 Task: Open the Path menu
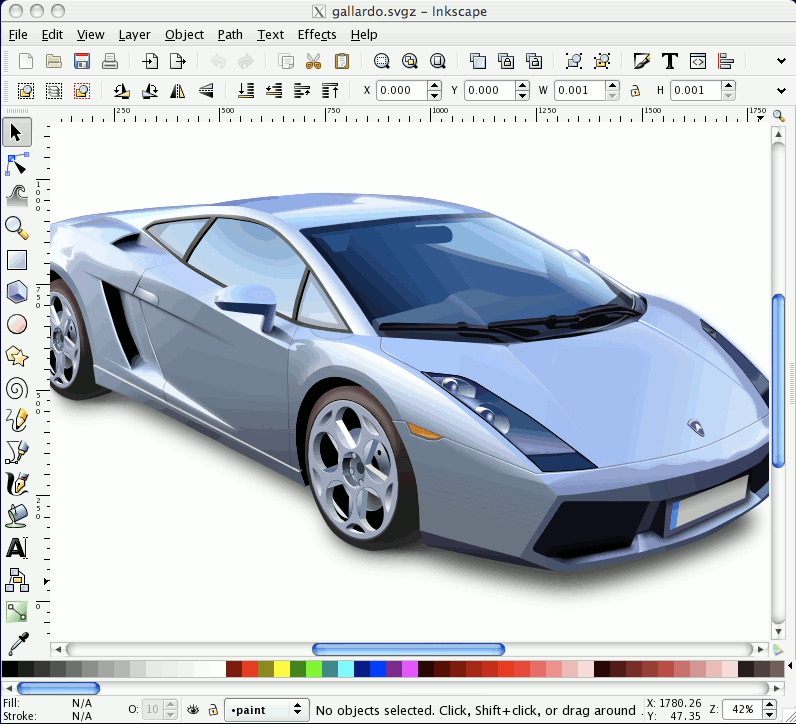tap(230, 34)
